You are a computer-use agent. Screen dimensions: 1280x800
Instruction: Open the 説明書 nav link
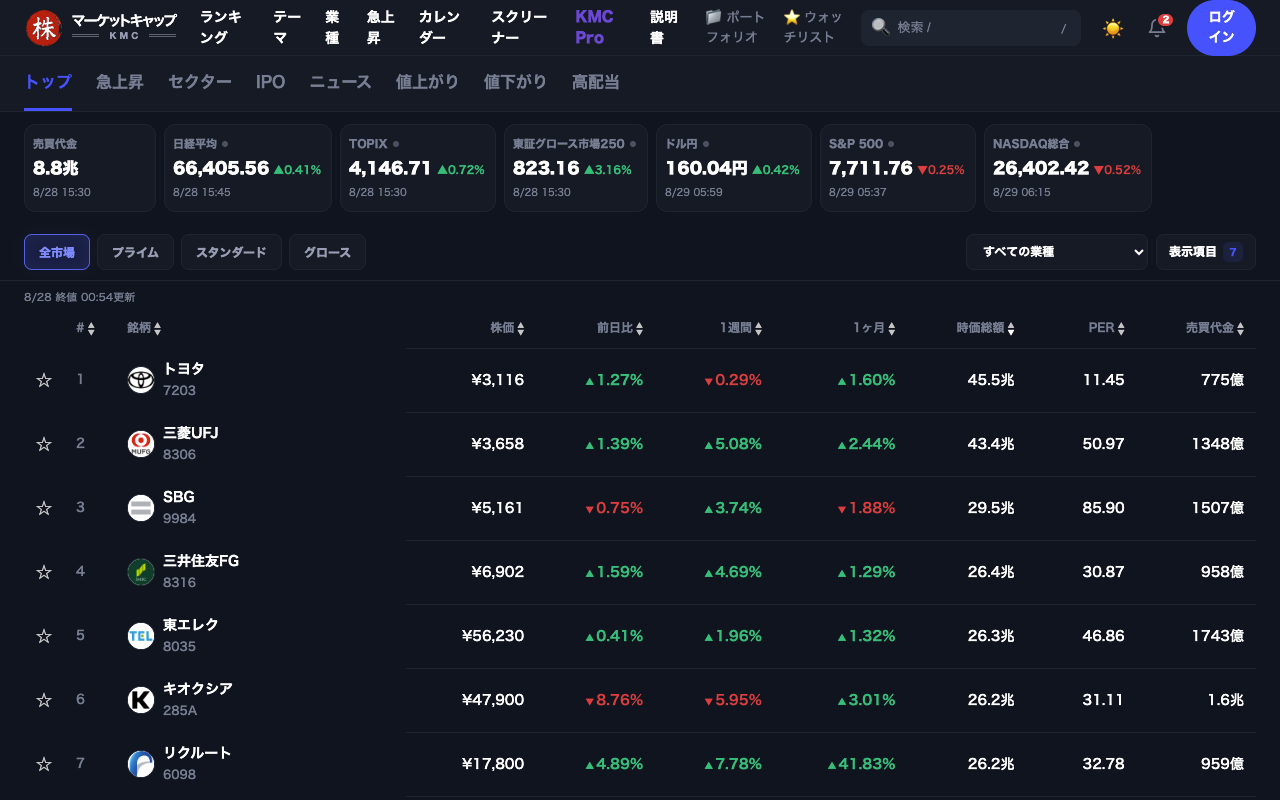(664, 28)
